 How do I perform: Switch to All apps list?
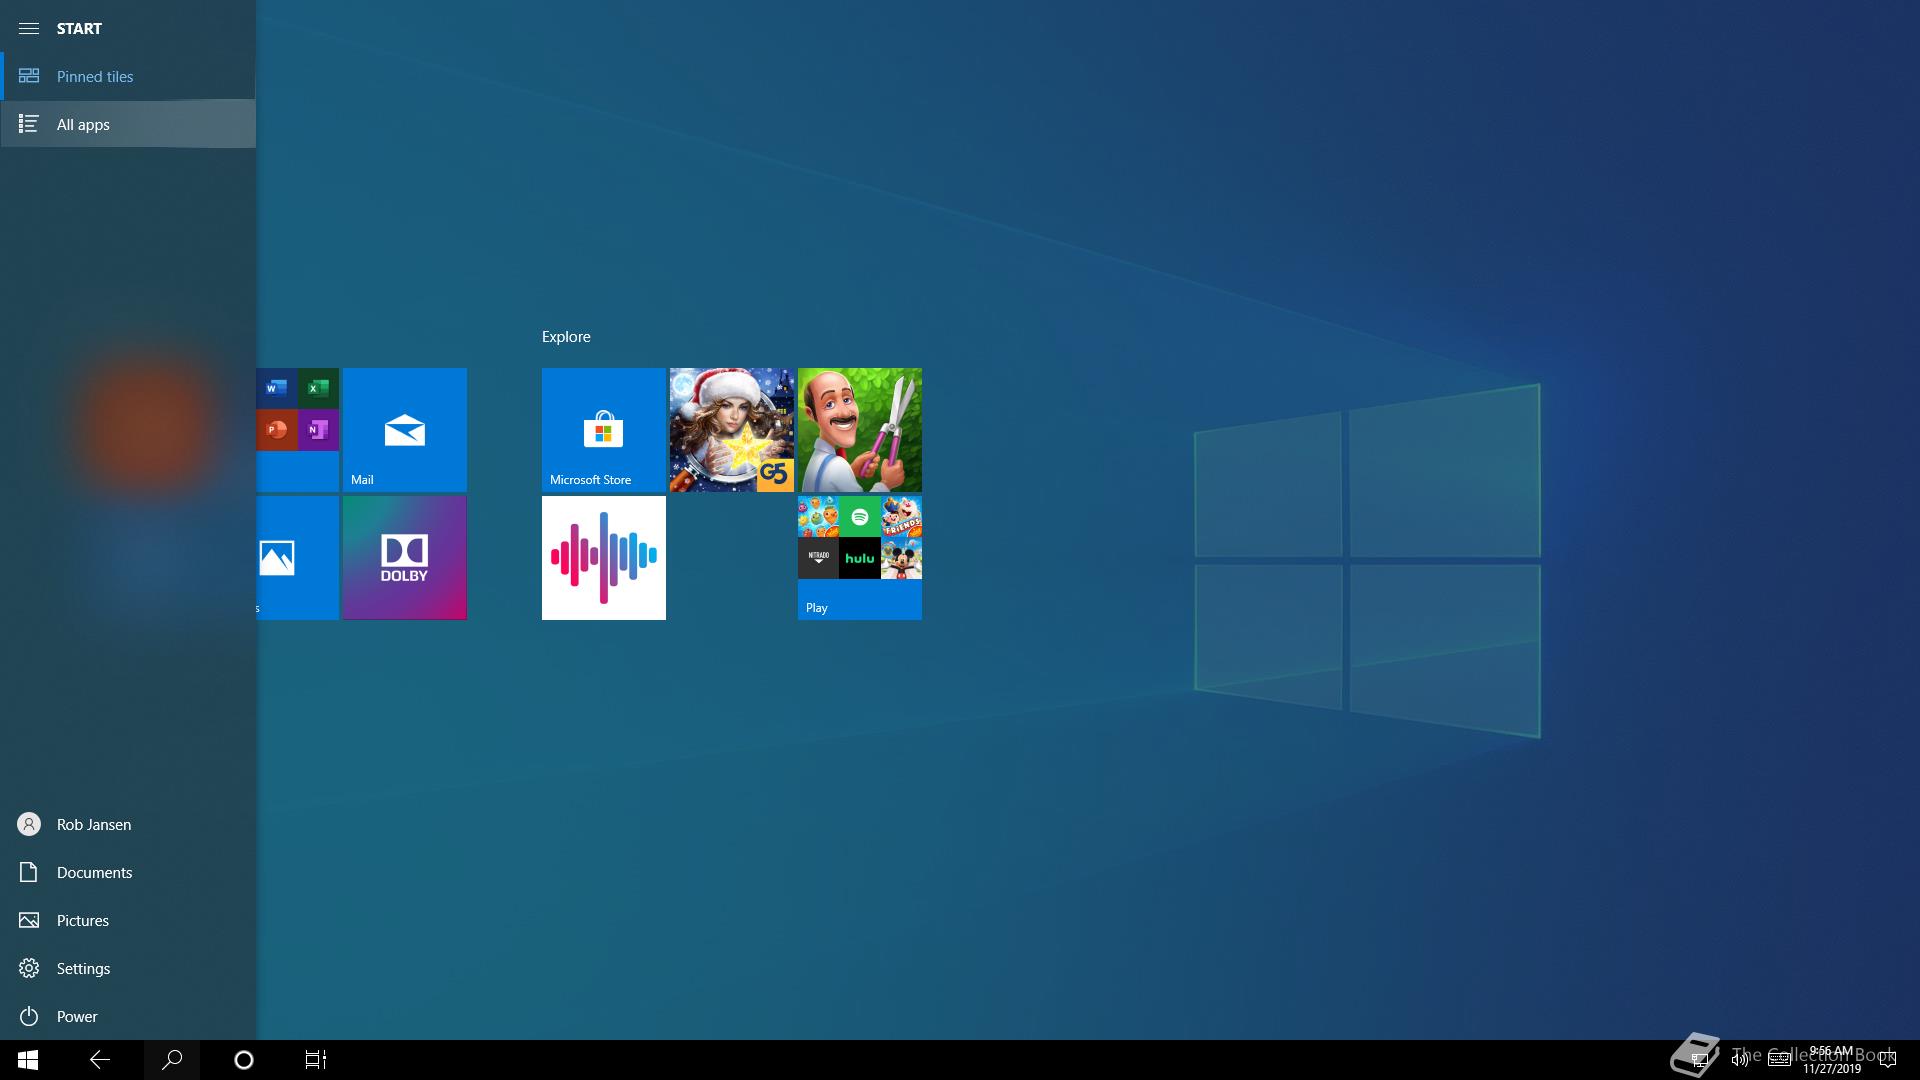click(x=128, y=124)
